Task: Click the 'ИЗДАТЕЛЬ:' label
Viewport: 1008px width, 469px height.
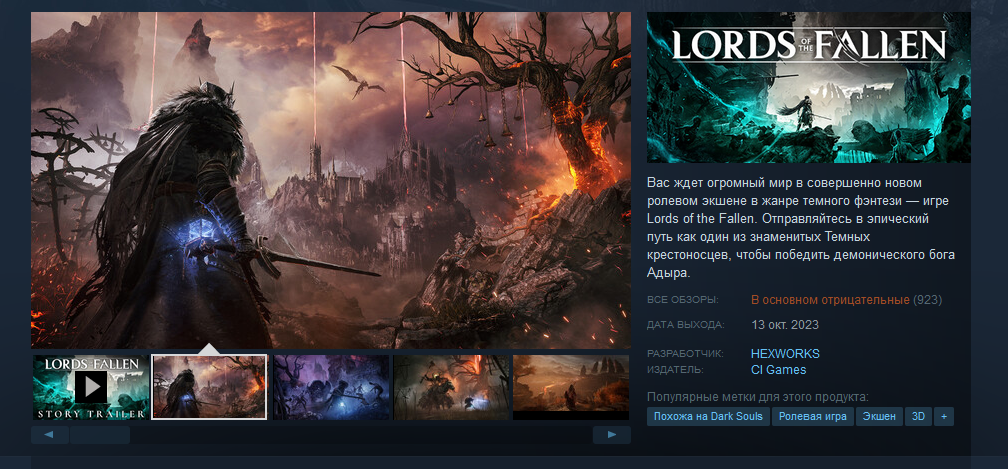Action: (x=676, y=370)
